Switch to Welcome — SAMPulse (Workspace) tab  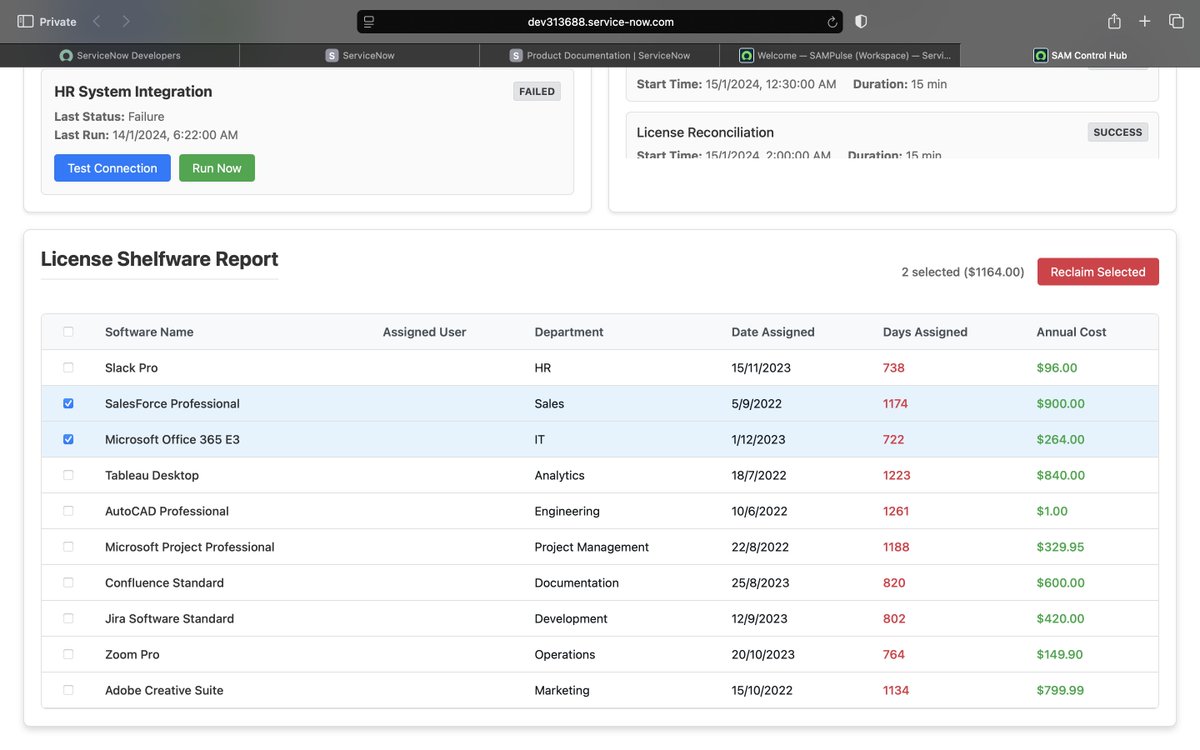[840, 56]
